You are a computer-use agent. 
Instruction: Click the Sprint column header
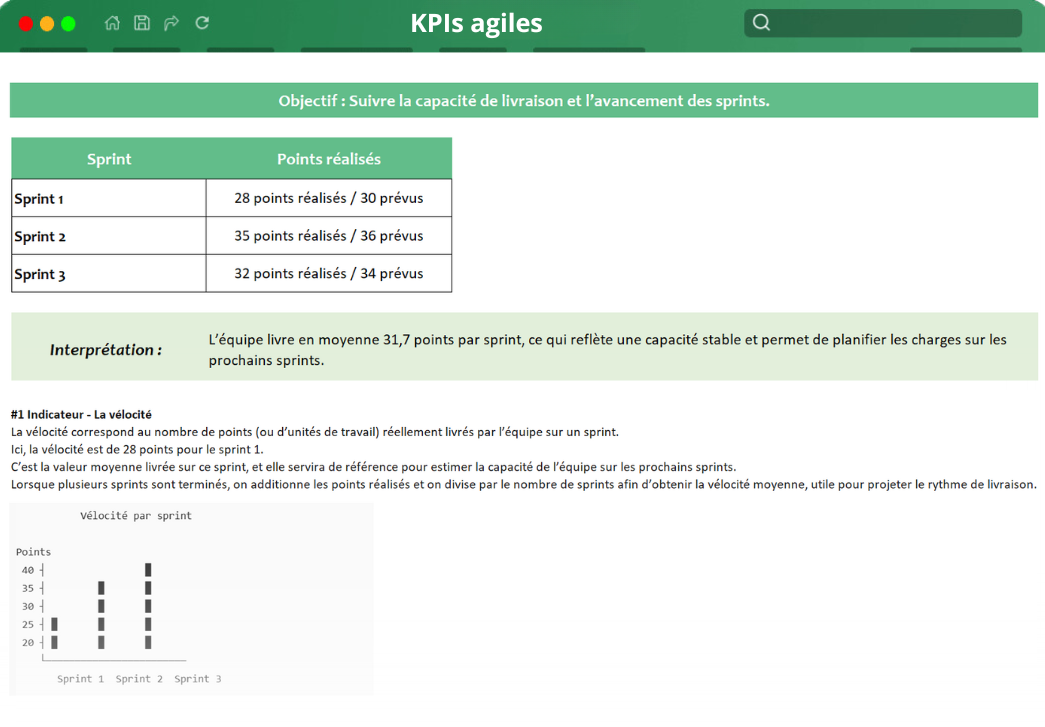click(108, 158)
